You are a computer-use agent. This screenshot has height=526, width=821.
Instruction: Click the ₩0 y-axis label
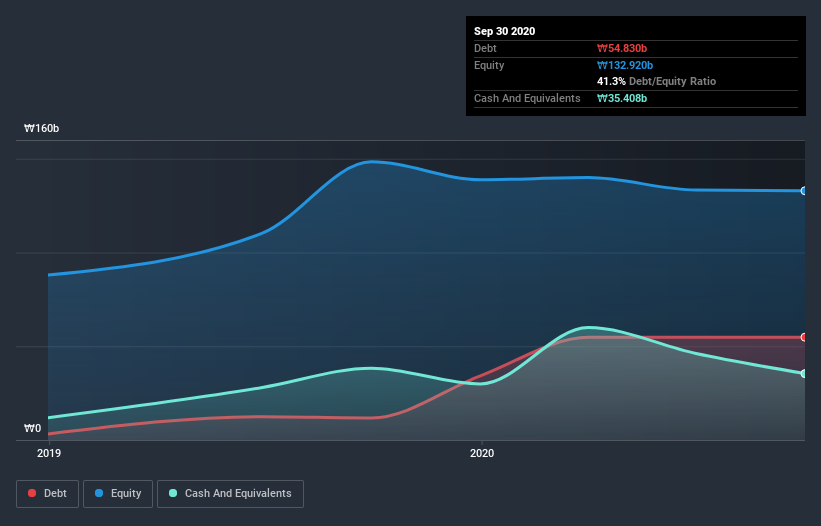[32, 428]
